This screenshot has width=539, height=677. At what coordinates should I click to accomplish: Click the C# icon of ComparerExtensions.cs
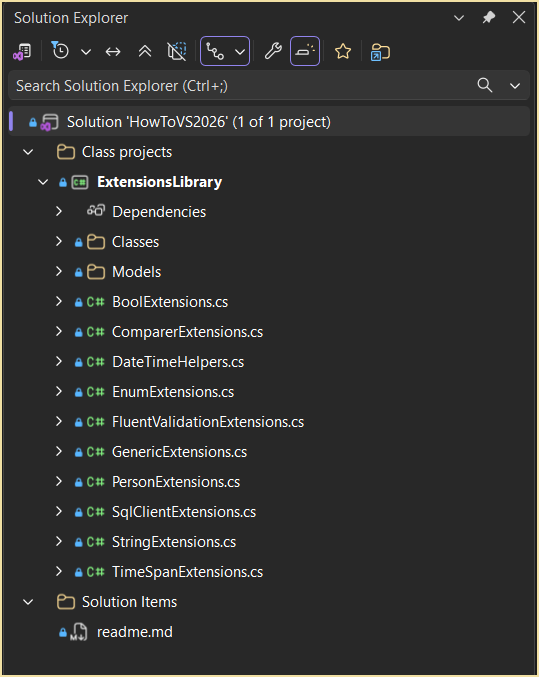click(x=95, y=332)
